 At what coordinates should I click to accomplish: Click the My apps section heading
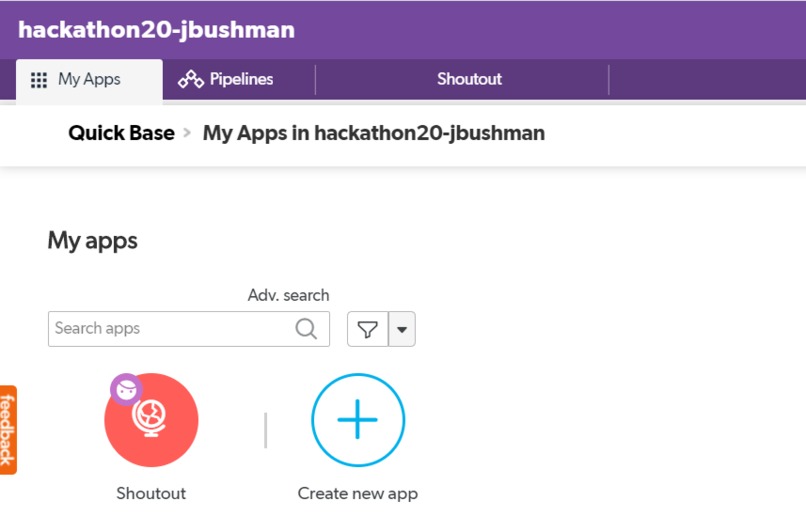click(x=93, y=241)
